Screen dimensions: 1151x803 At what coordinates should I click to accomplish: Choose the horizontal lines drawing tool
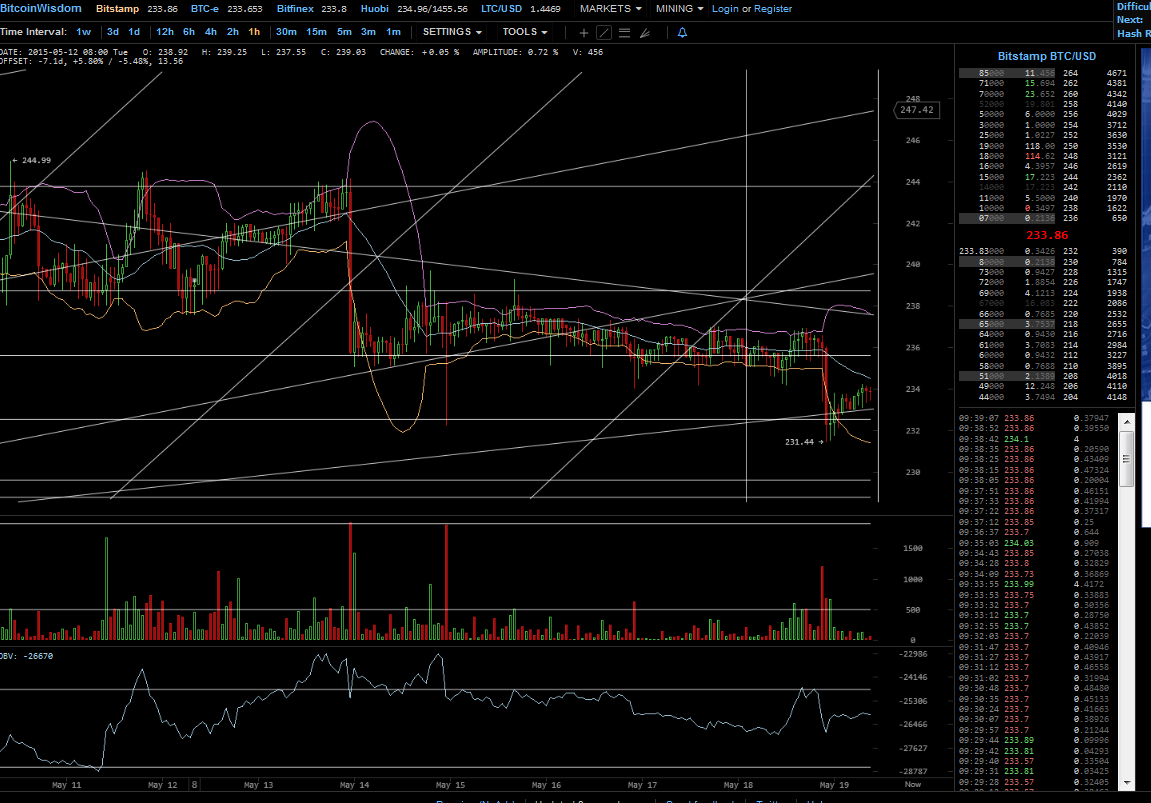tap(624, 32)
